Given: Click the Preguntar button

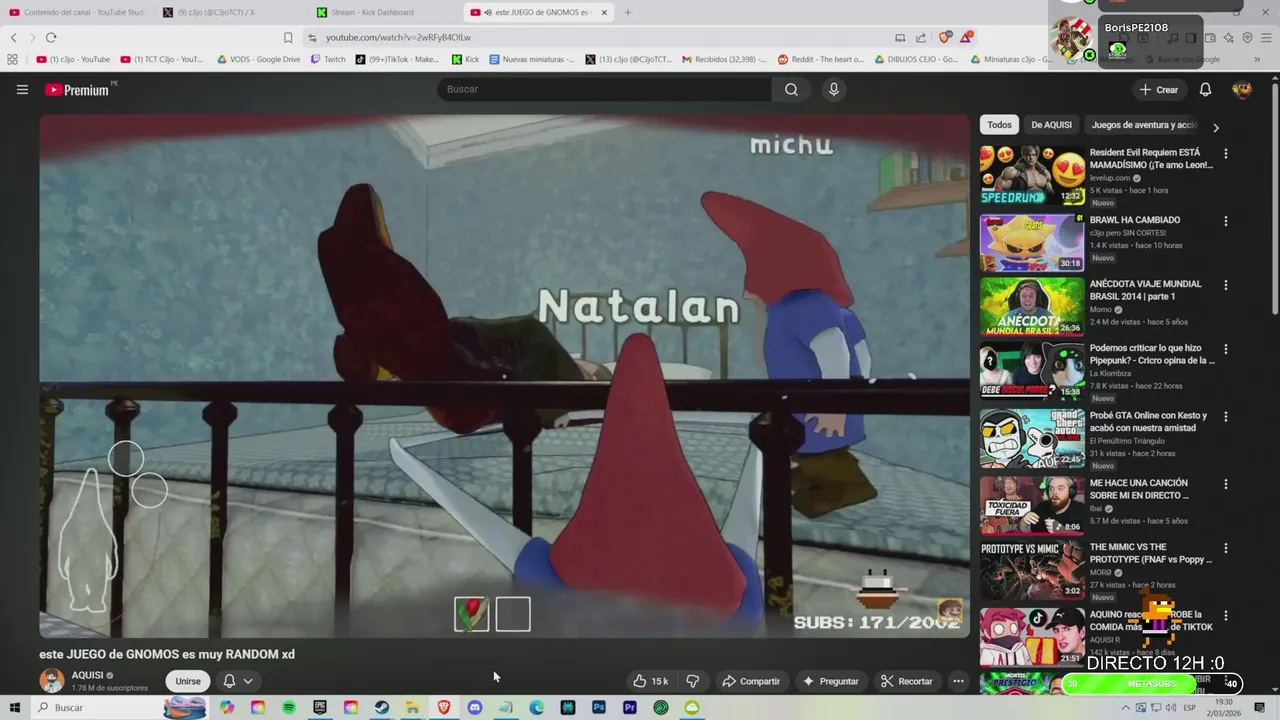Looking at the screenshot, I should [830, 681].
